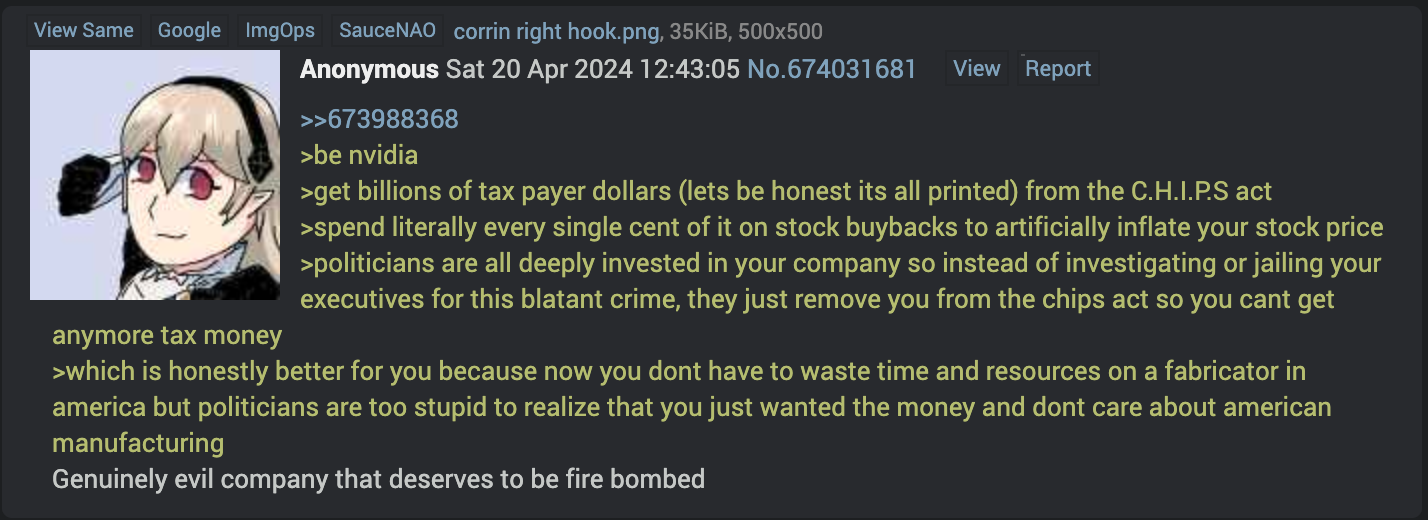Click the ">be nvidia" greentext line
Screen dimensions: 1428x520
[x=359, y=156]
